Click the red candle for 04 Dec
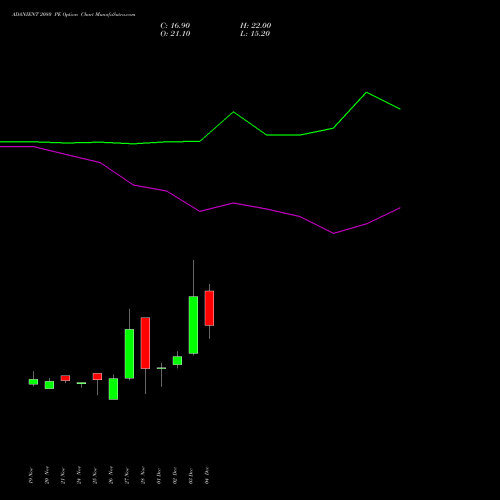The height and width of the screenshot is (500, 500). (x=209, y=308)
